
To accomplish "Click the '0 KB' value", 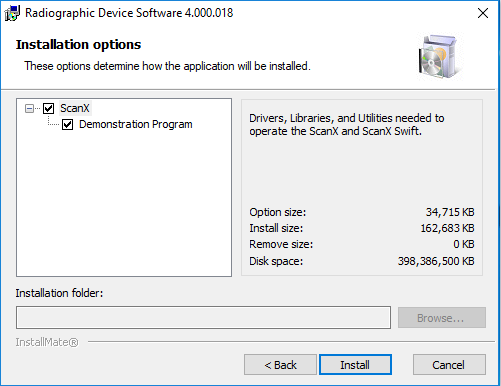I will 464,244.
